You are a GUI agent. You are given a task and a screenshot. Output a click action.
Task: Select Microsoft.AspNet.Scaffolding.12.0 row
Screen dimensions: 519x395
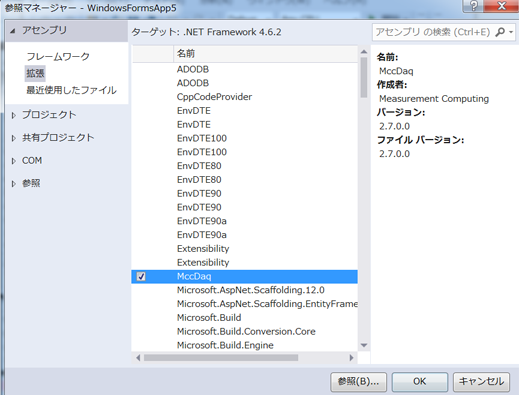coord(245,290)
